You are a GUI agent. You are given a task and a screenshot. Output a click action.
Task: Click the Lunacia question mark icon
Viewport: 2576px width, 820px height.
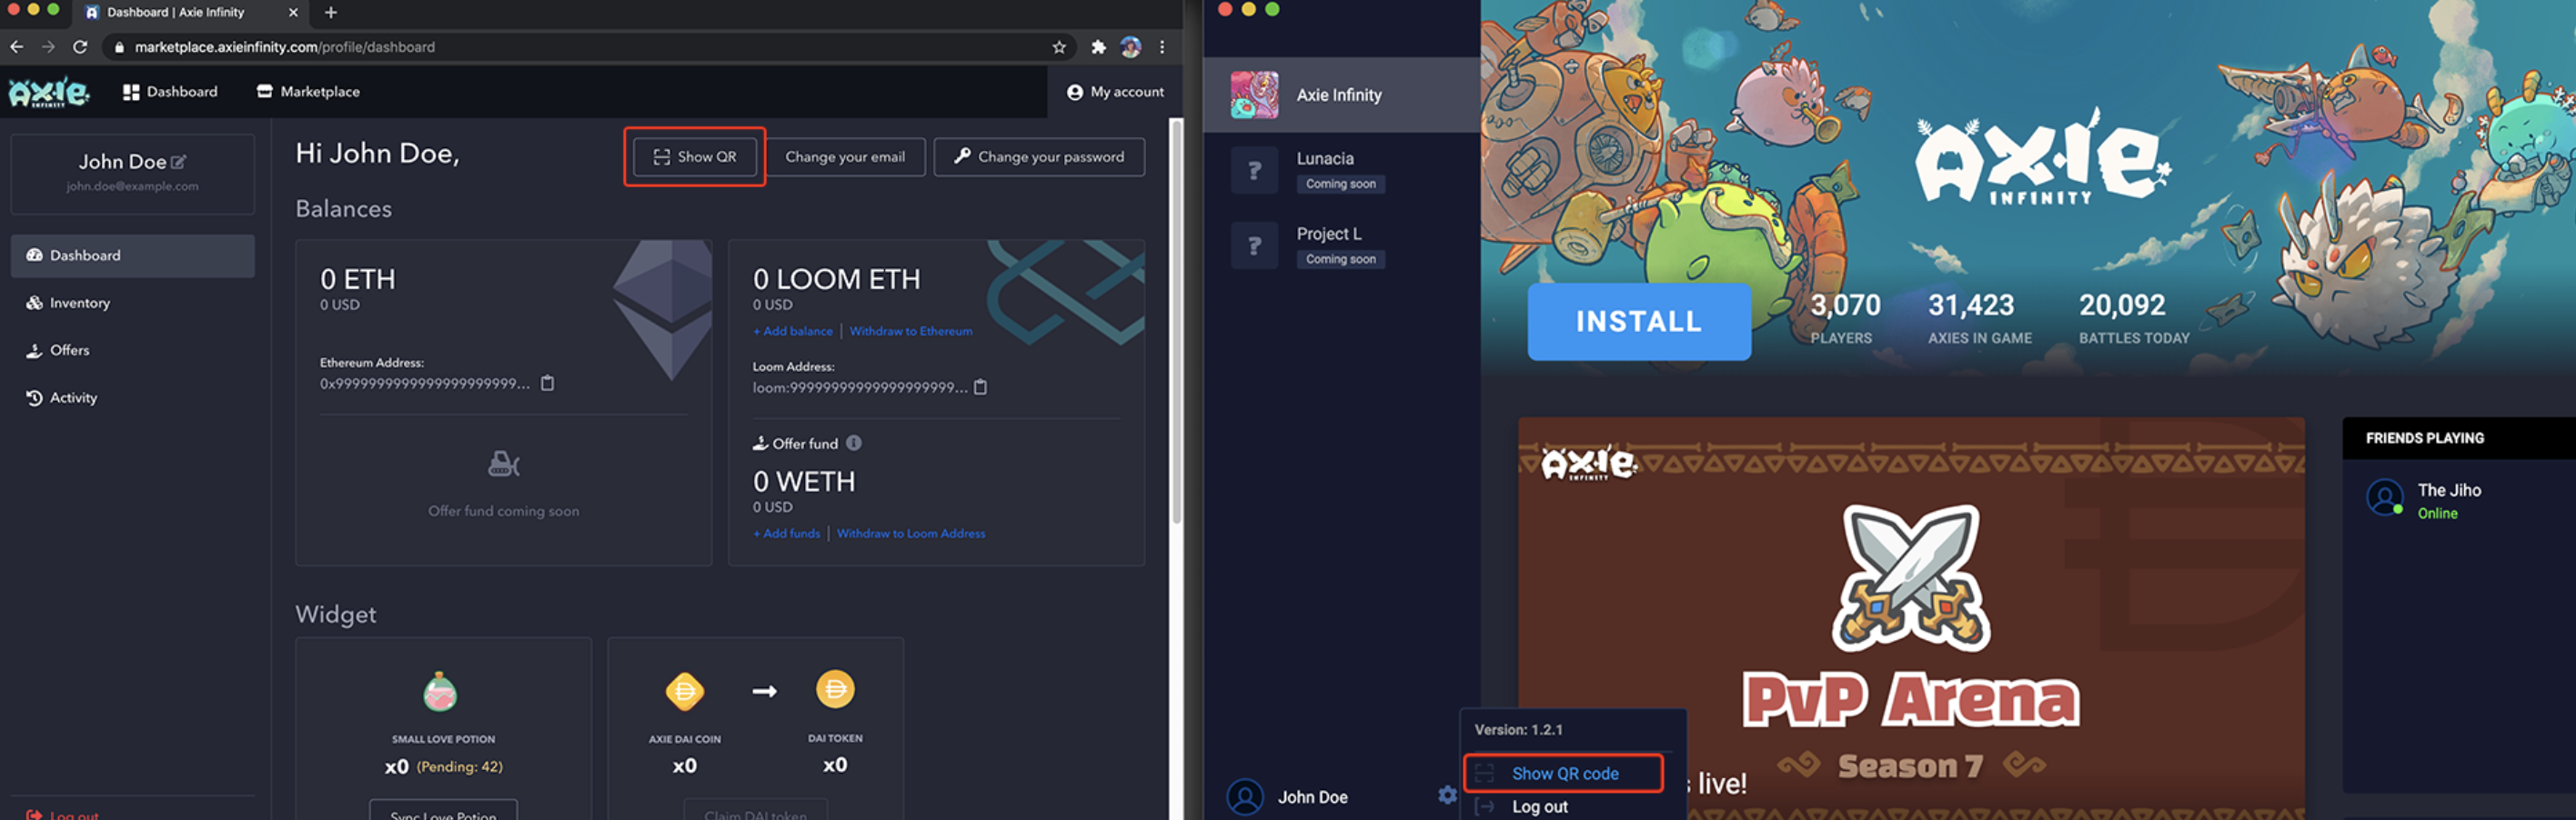1254,170
